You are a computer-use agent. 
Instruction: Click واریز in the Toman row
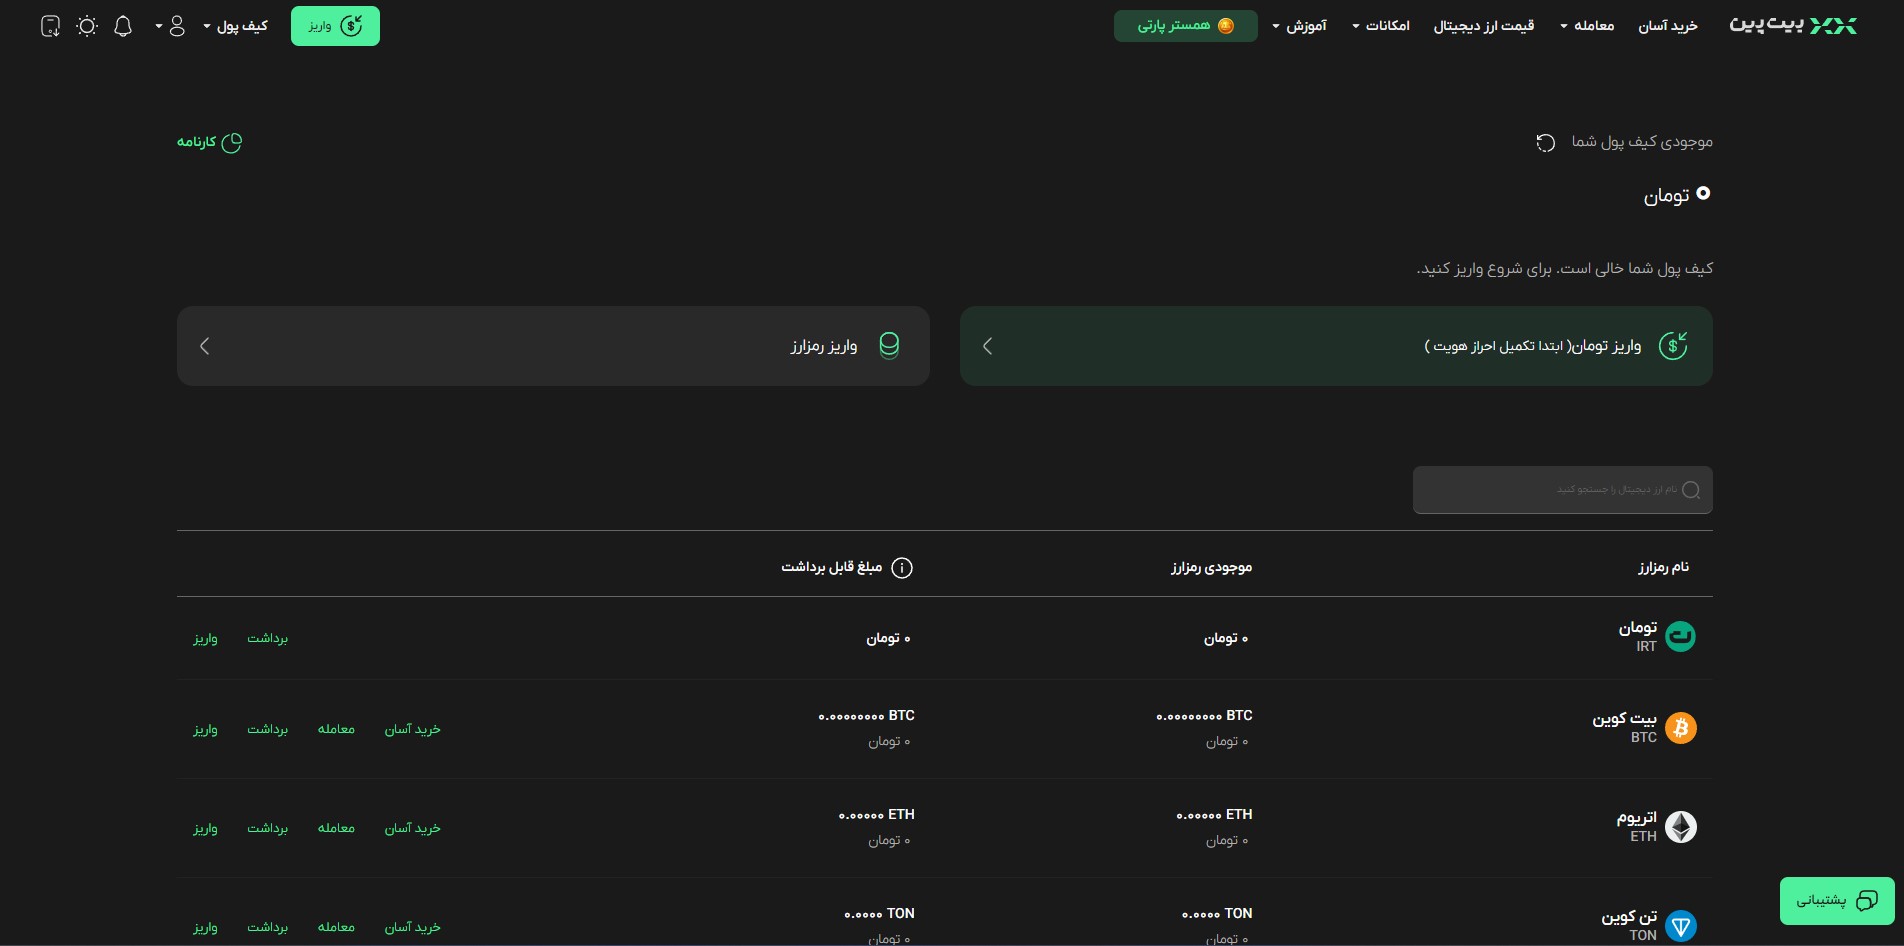coord(205,638)
